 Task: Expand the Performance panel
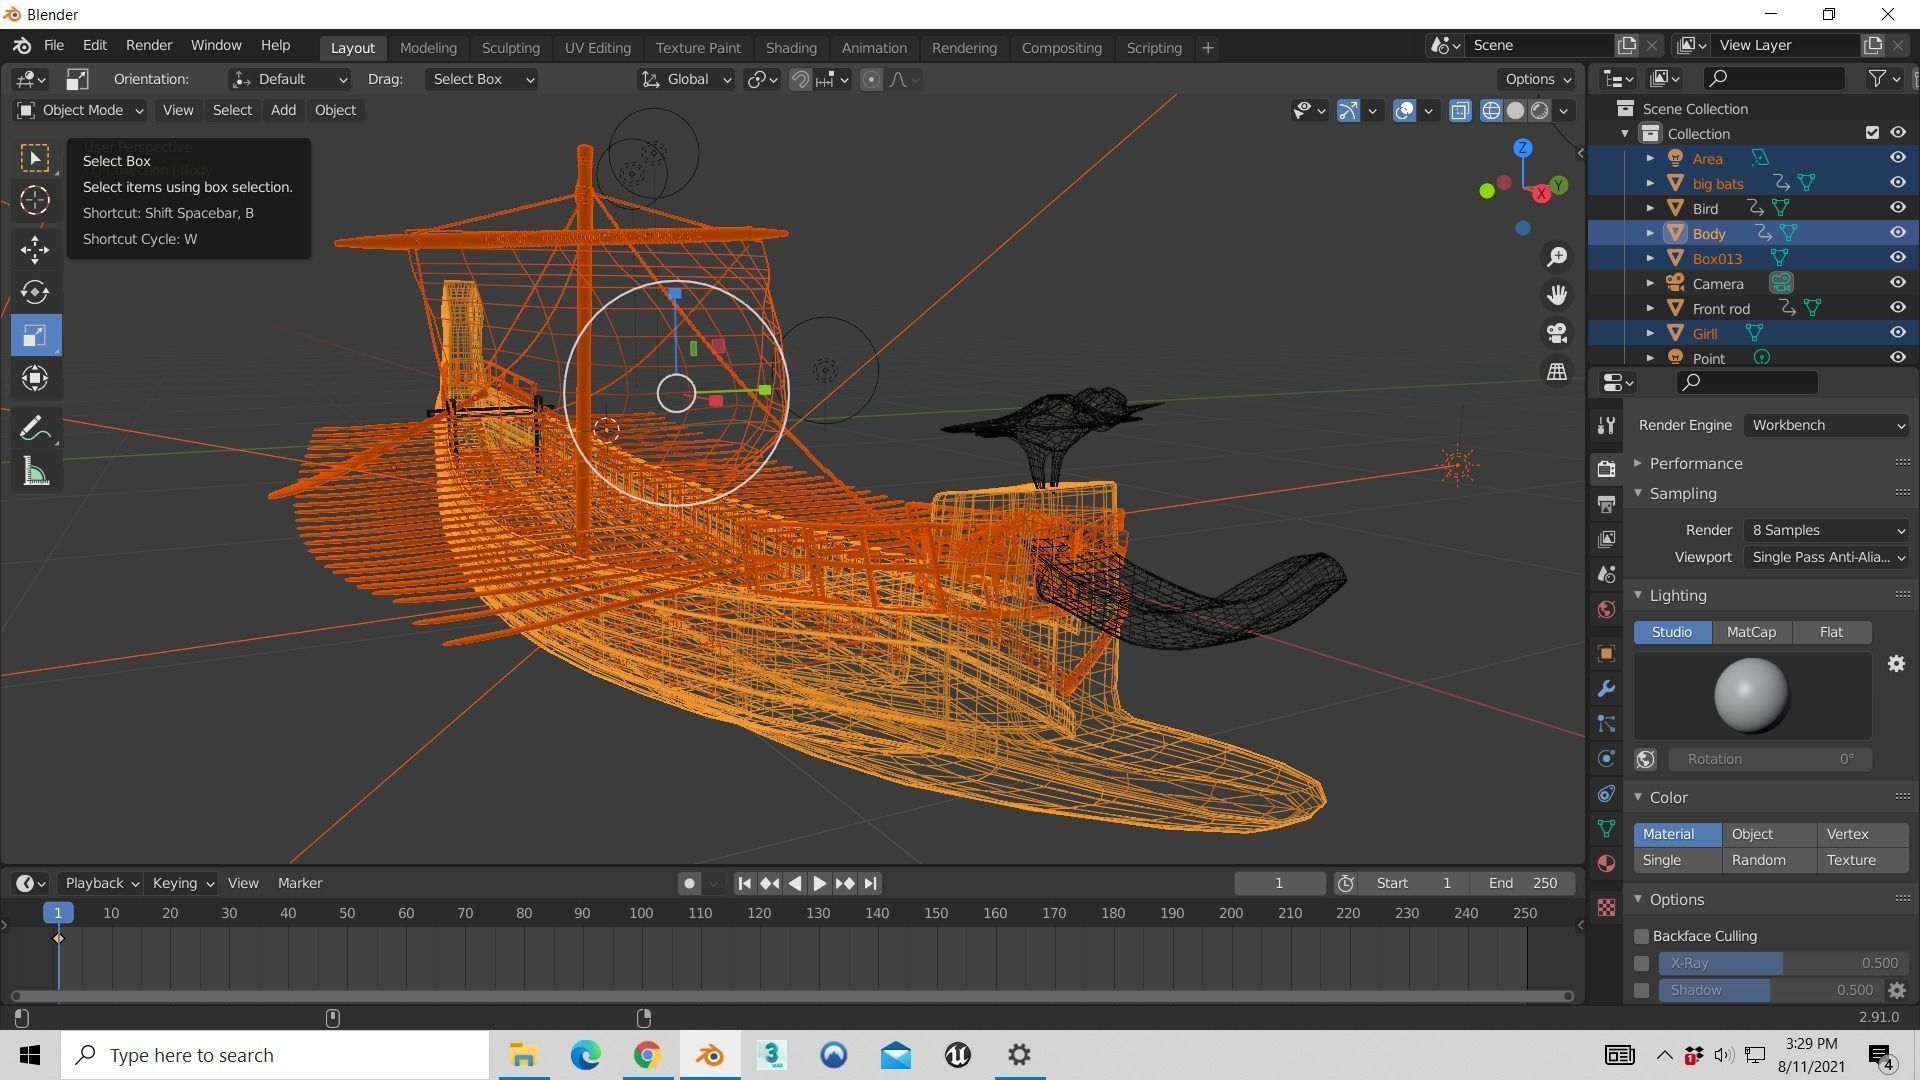[x=1695, y=464]
